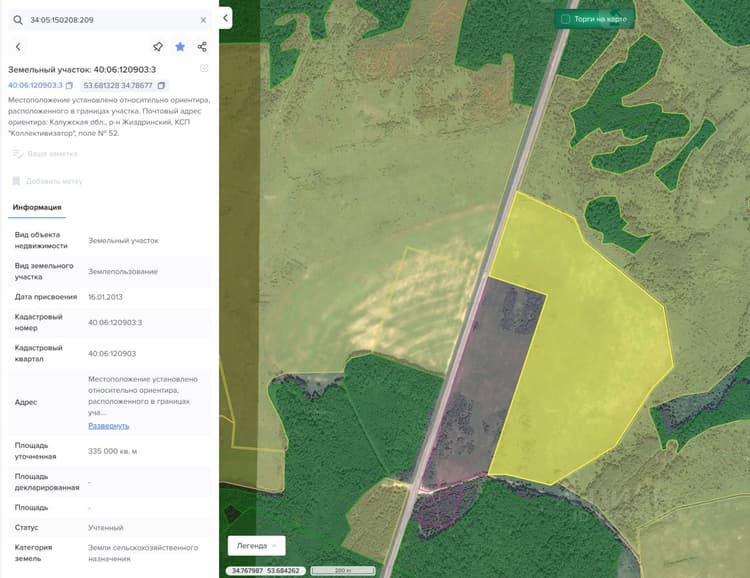The image size is (750, 578).
Task: Pin the parcel with pin icon
Action: coord(158,46)
